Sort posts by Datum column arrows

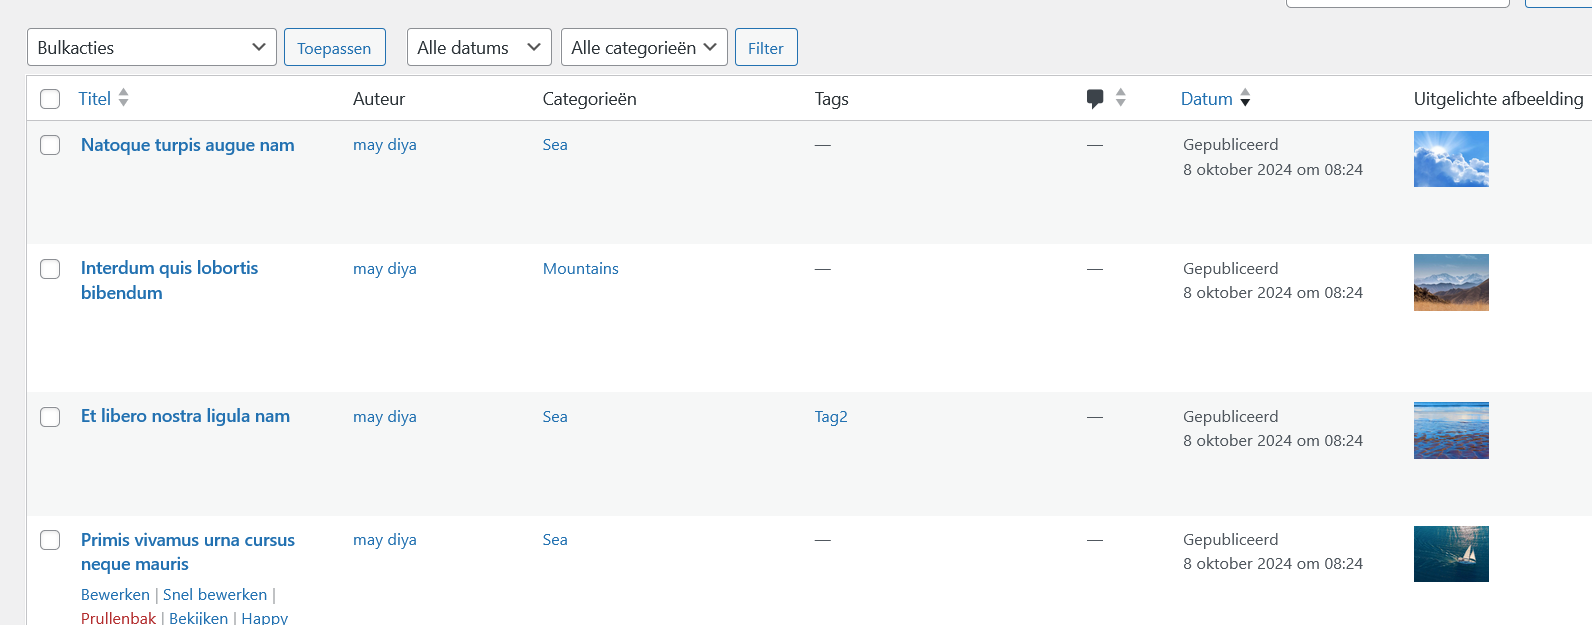point(1245,98)
